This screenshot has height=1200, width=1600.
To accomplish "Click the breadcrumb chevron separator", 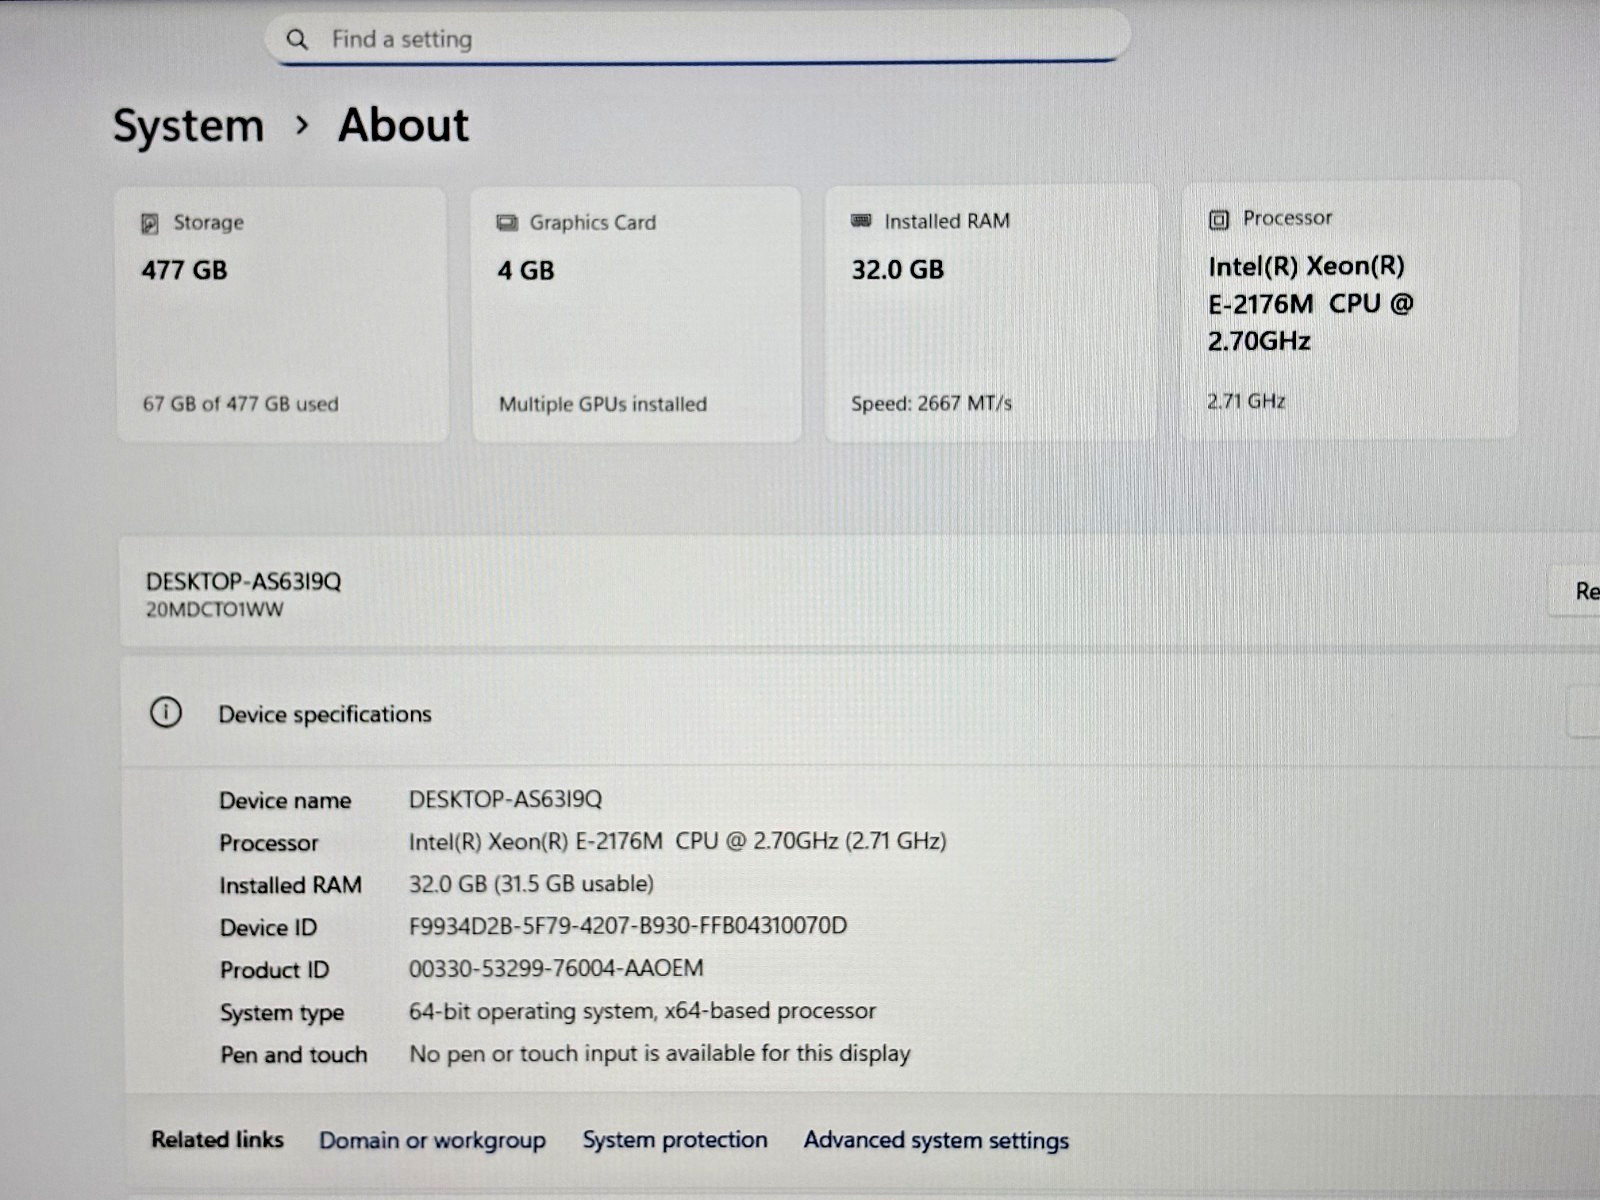I will pos(302,126).
